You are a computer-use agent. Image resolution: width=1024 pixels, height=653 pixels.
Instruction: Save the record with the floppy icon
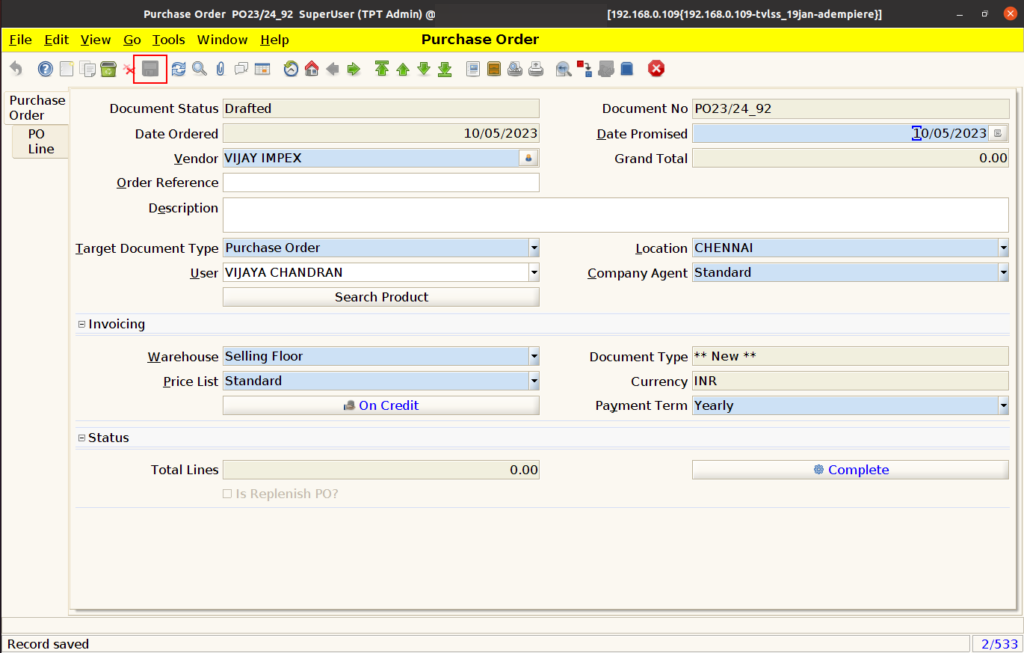(x=150, y=69)
